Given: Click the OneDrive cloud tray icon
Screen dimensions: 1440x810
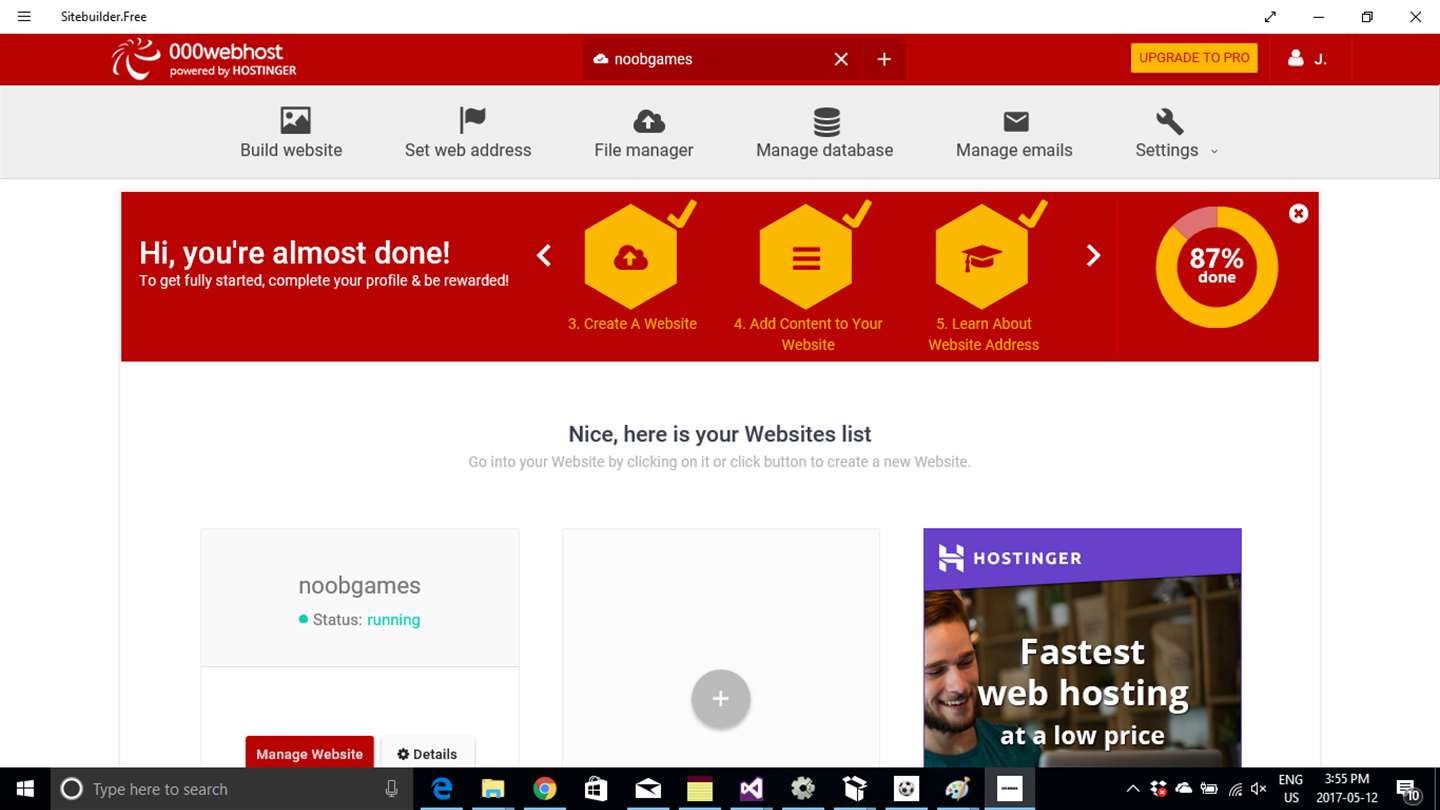Looking at the screenshot, I should [1184, 789].
